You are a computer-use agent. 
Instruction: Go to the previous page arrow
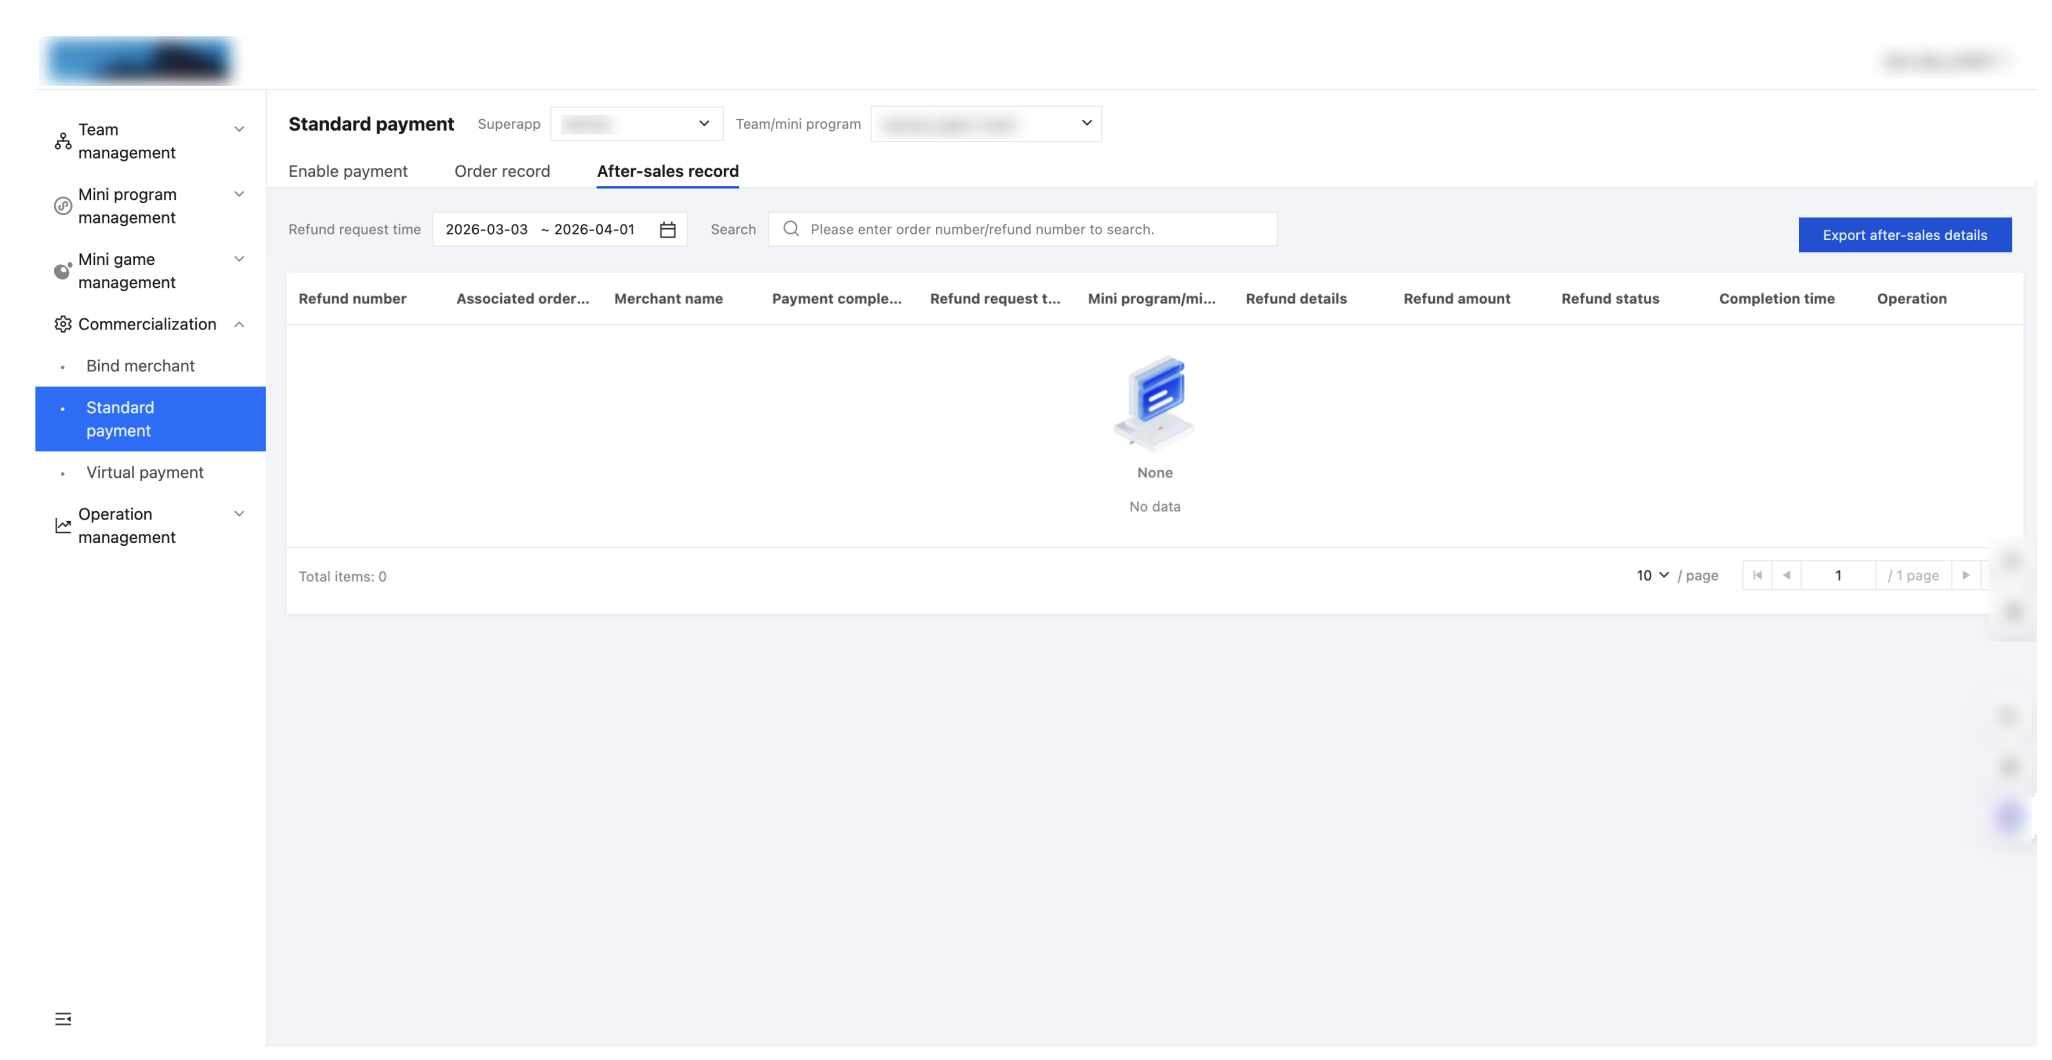pos(1787,575)
